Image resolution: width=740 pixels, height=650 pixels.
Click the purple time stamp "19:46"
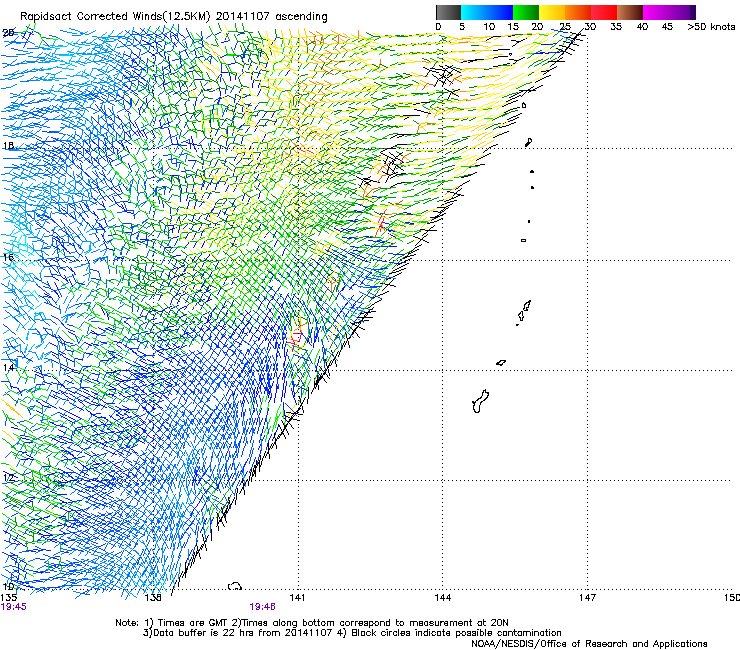[262, 607]
